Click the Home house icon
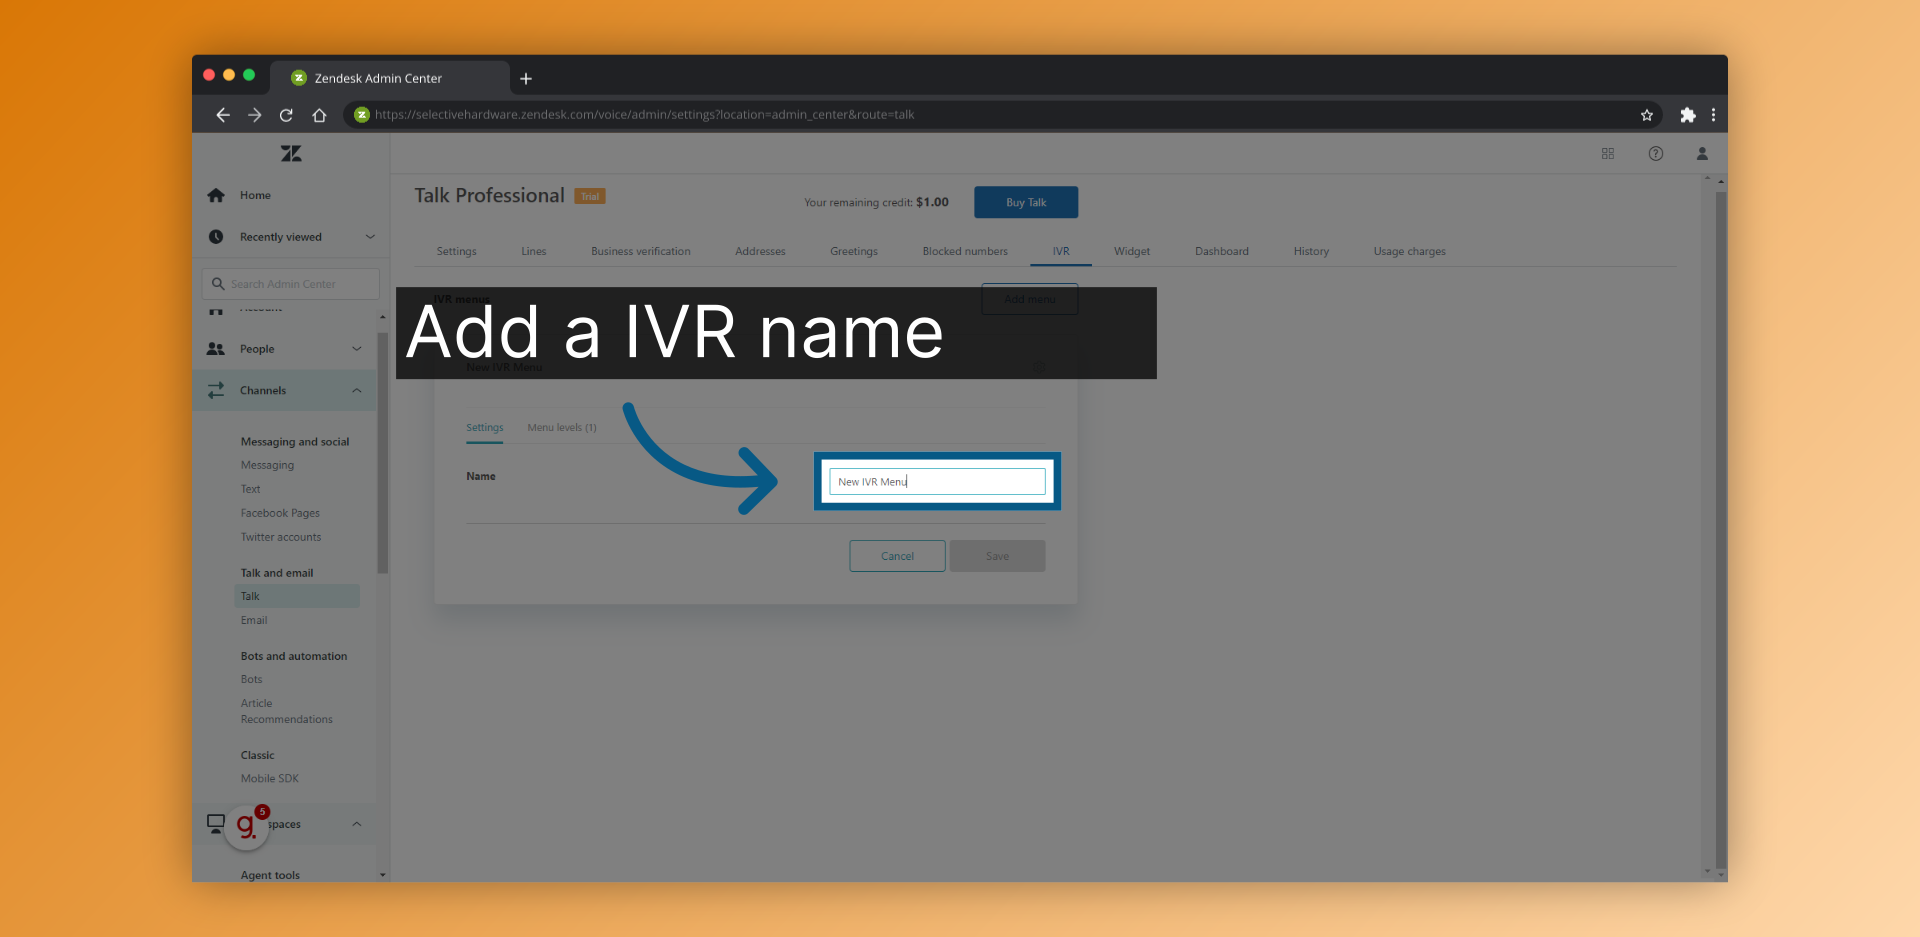Image resolution: width=1920 pixels, height=937 pixels. tap(216, 195)
